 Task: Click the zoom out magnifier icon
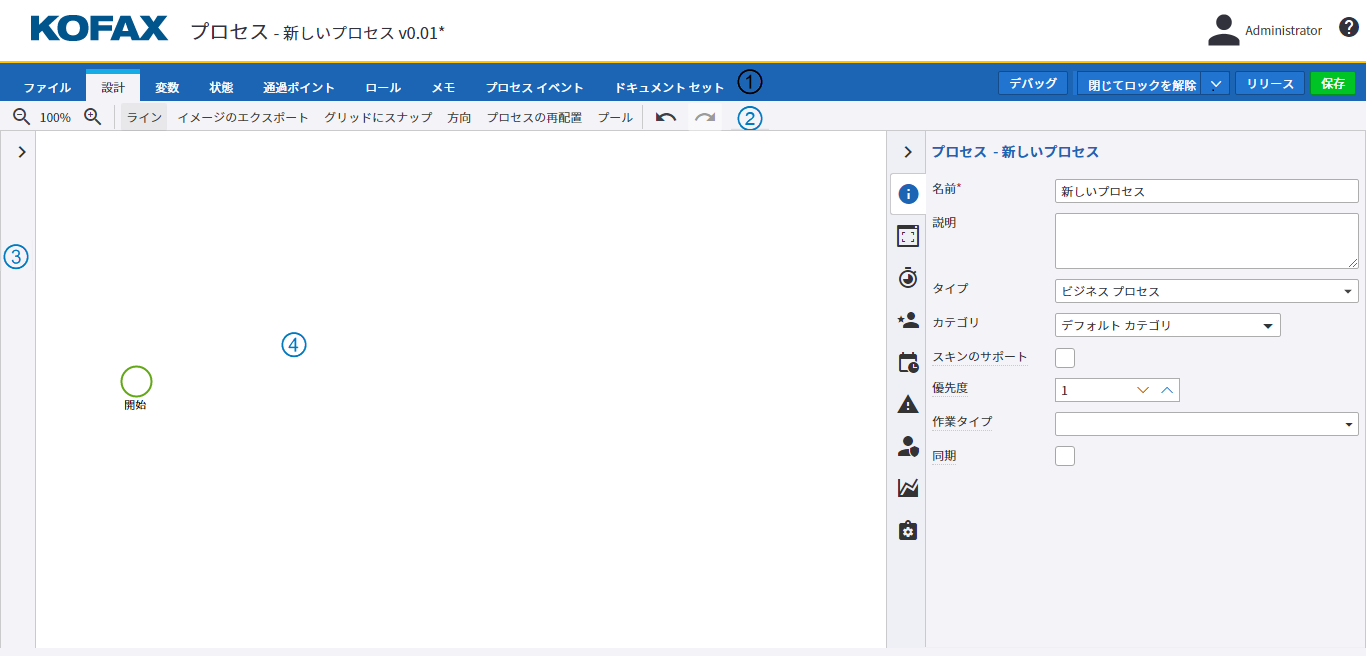pyautogui.click(x=21, y=117)
